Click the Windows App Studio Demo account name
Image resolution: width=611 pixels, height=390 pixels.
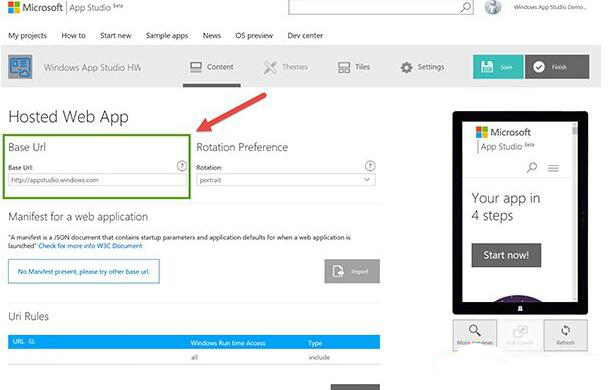point(550,7)
